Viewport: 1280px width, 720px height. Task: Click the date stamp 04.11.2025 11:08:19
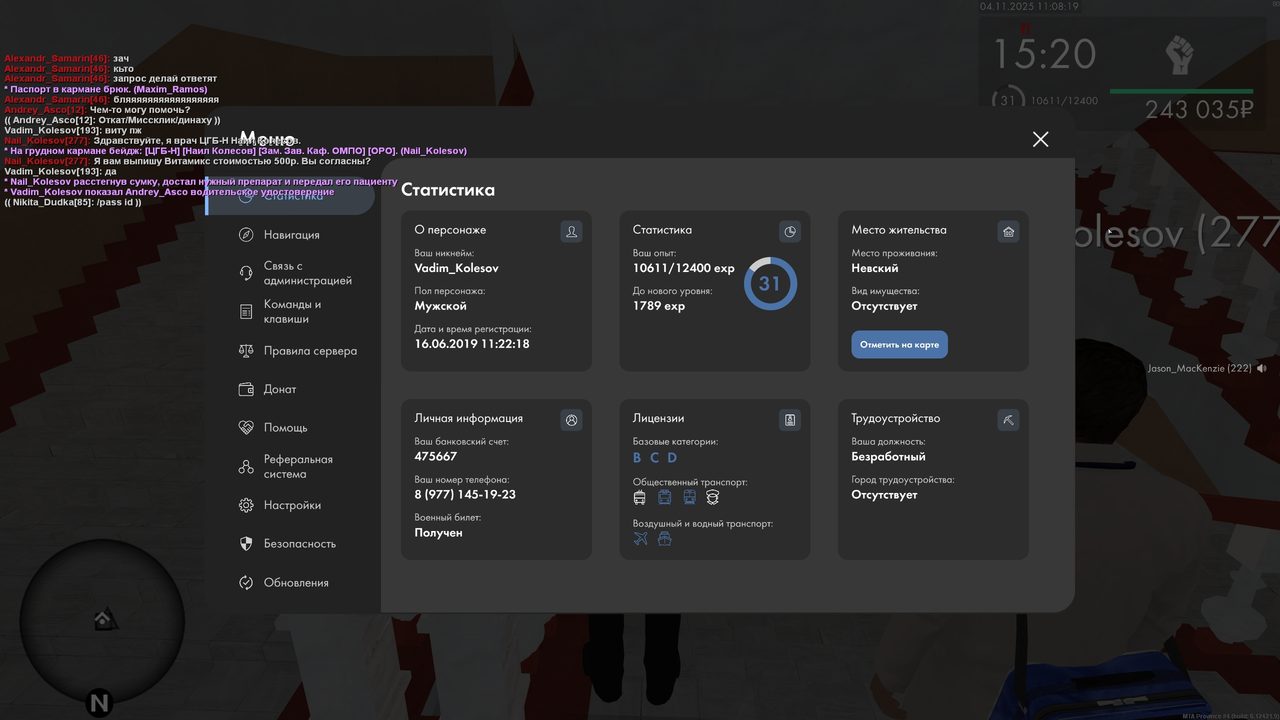(x=1029, y=6)
